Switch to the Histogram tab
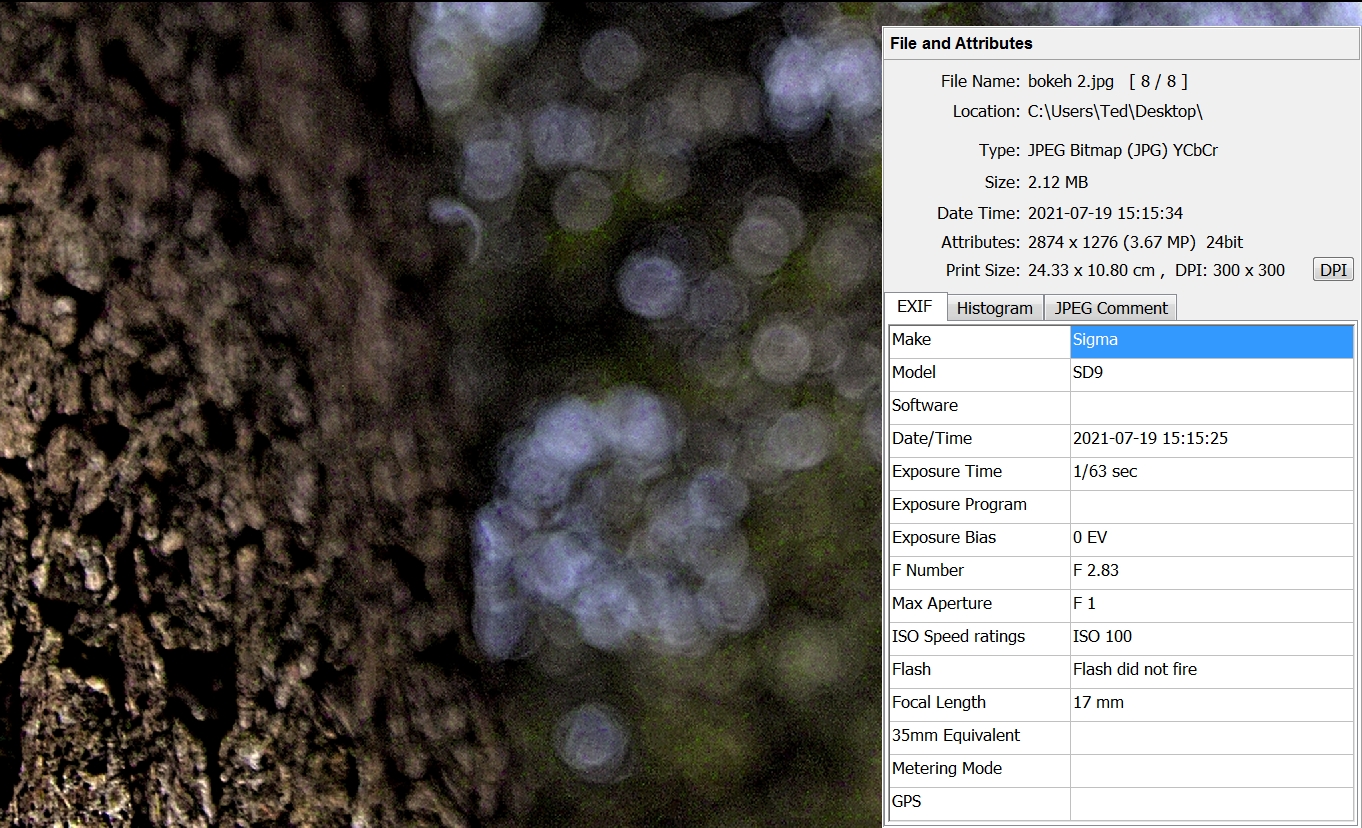 tap(994, 308)
